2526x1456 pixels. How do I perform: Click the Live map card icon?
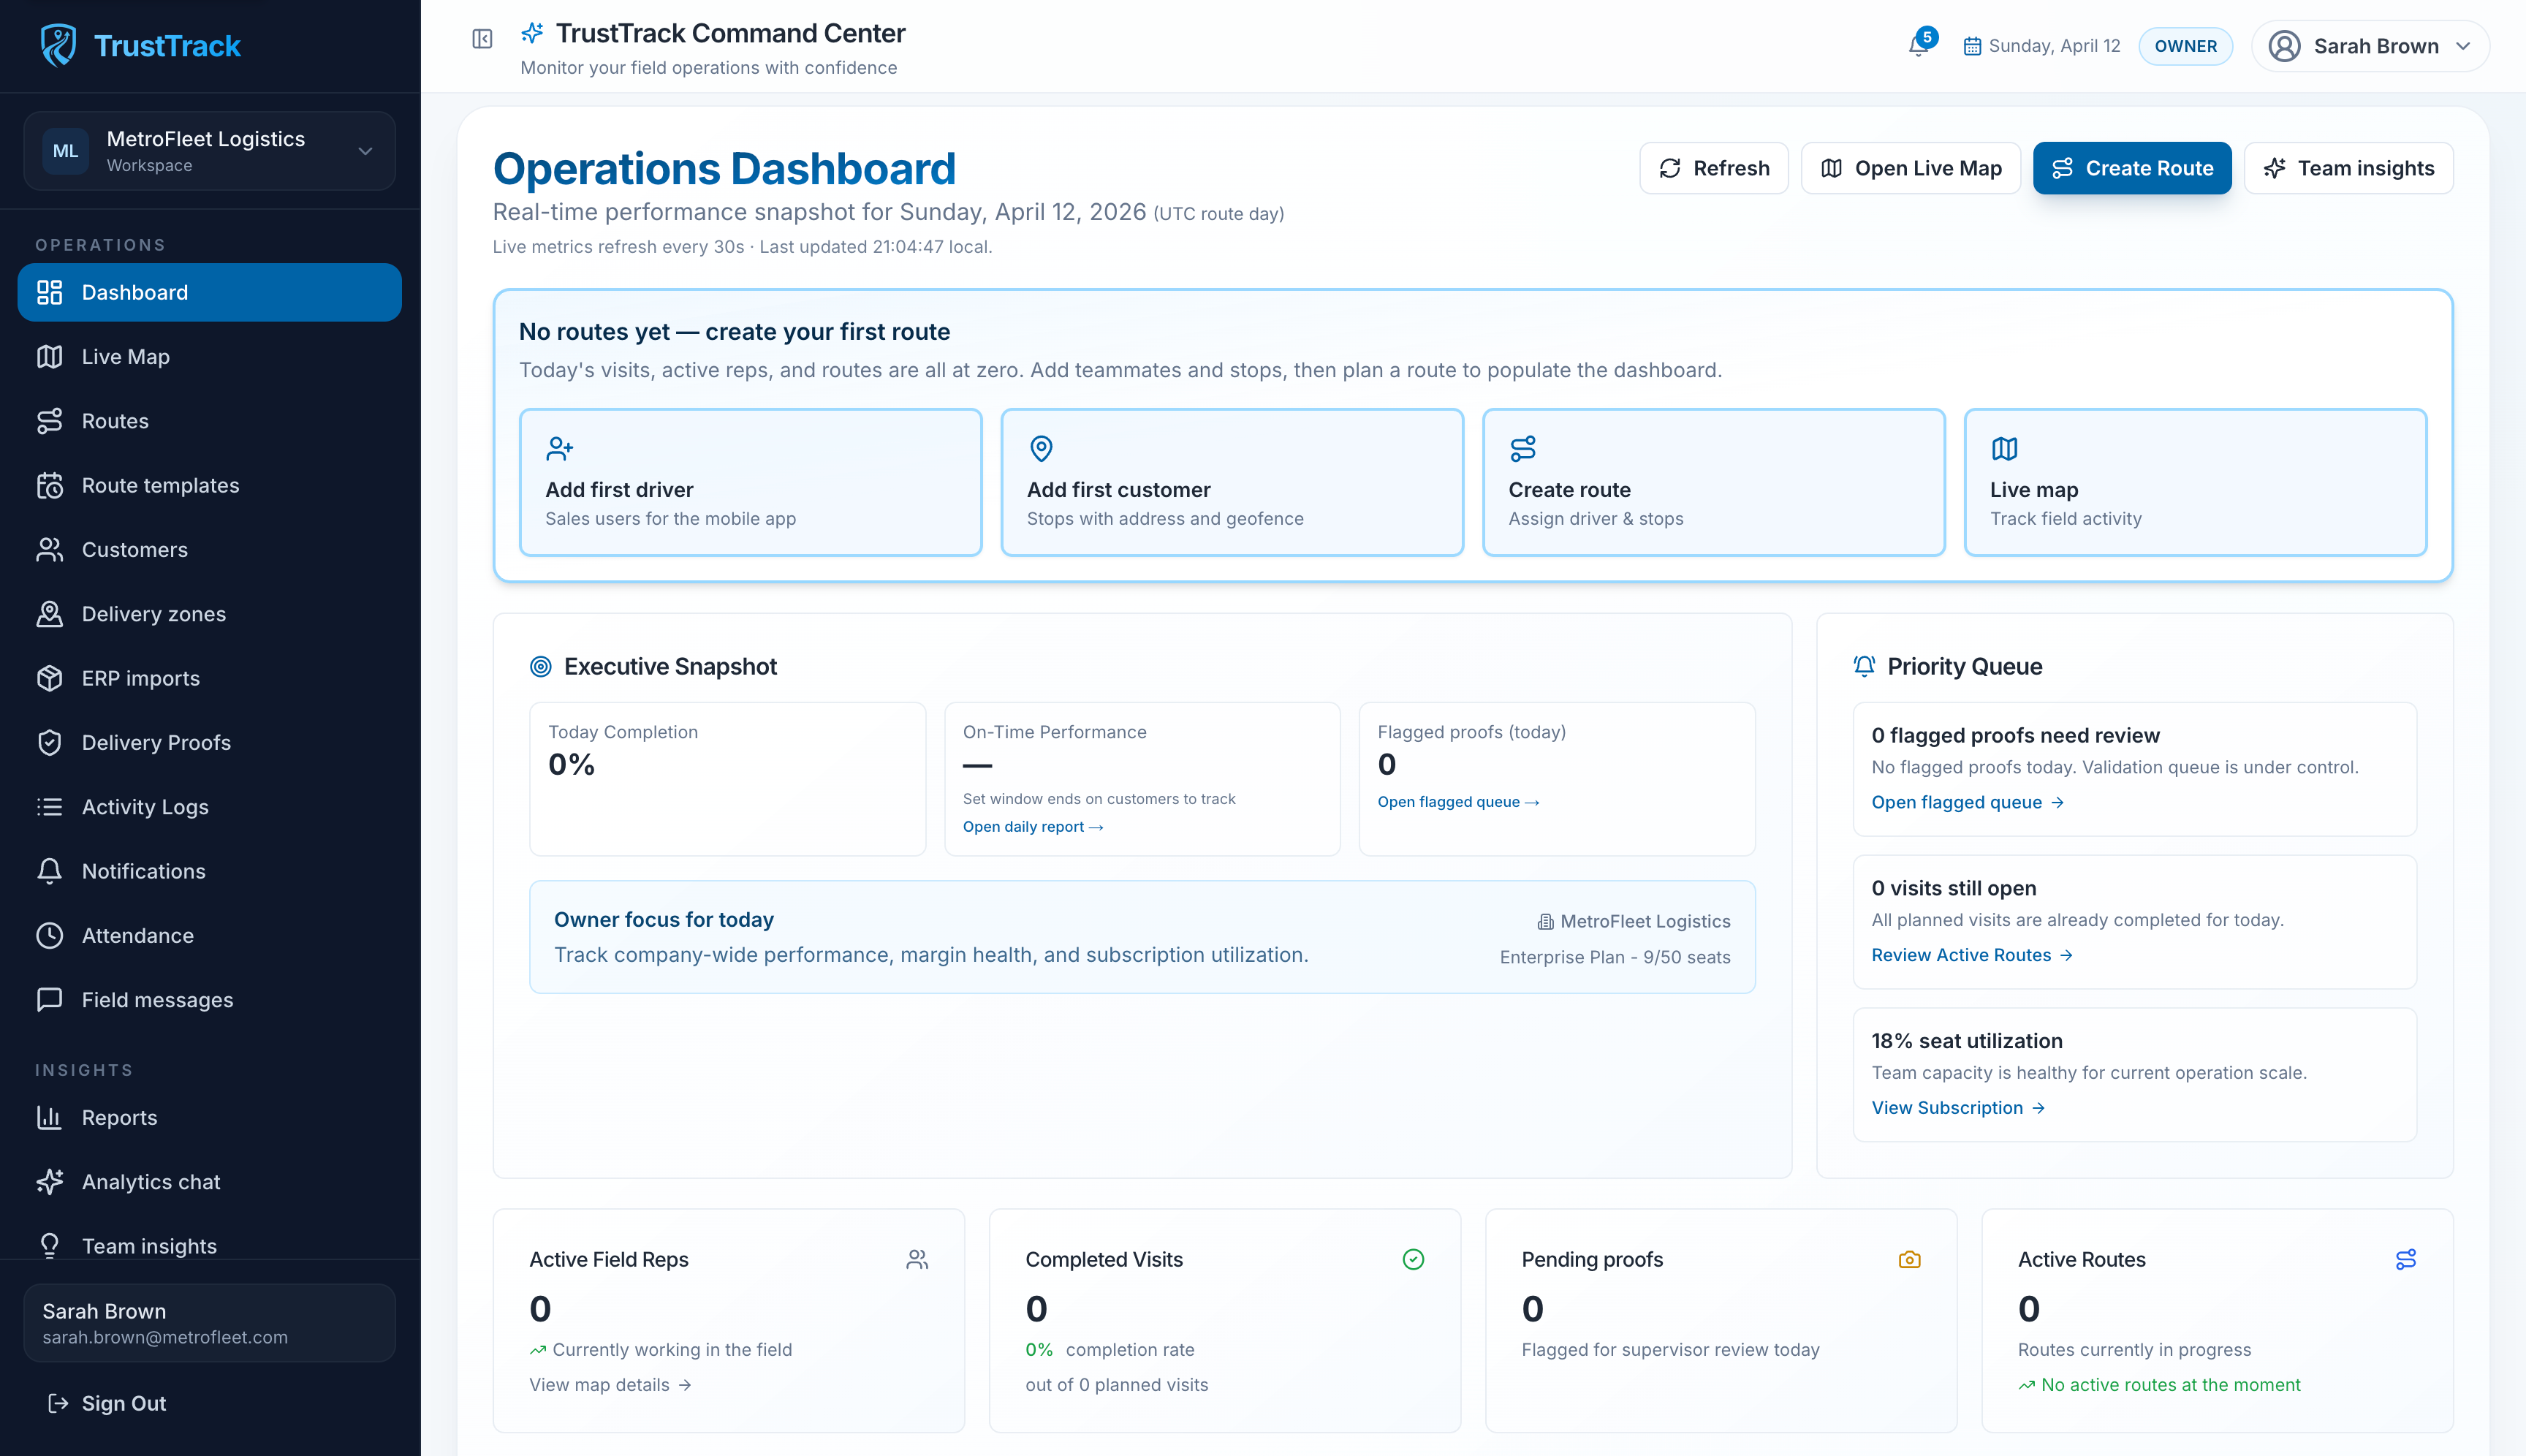[2004, 448]
